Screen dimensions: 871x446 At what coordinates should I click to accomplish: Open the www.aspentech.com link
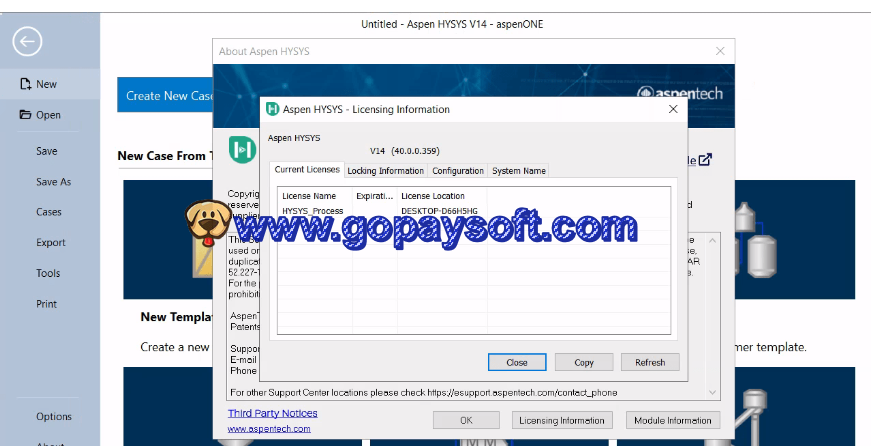pos(269,429)
